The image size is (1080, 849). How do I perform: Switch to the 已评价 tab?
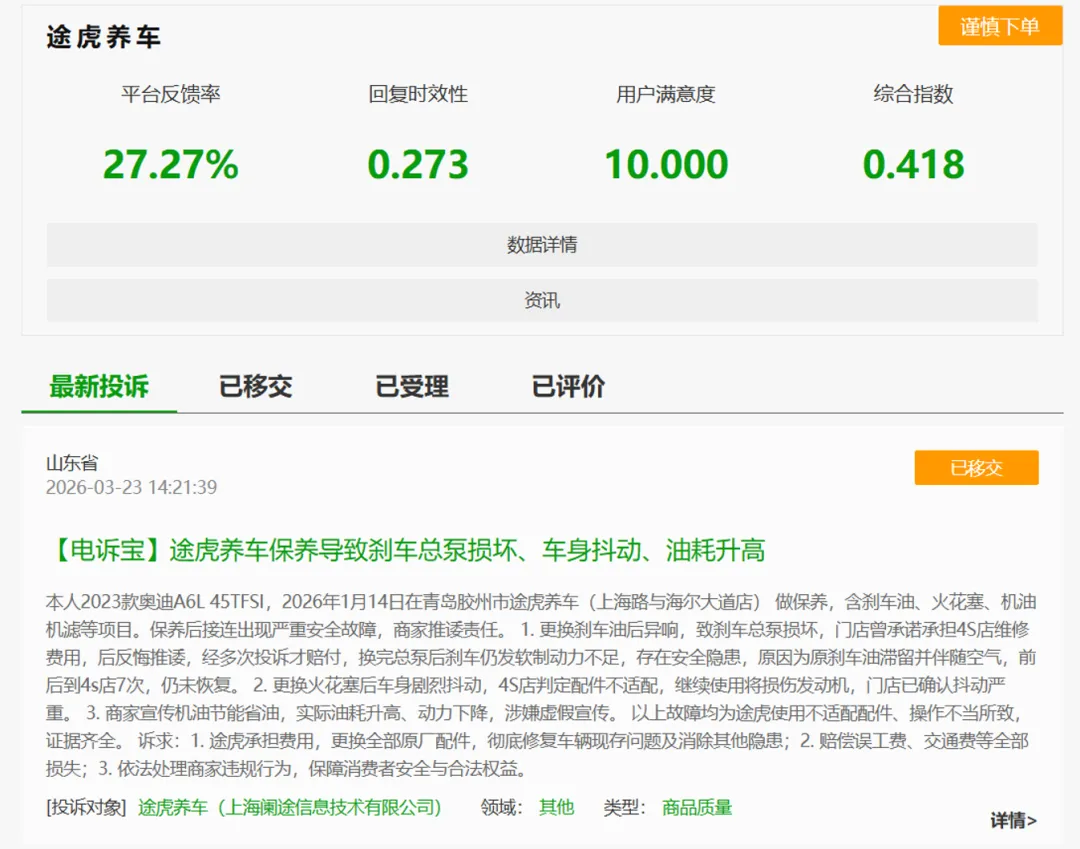point(568,386)
